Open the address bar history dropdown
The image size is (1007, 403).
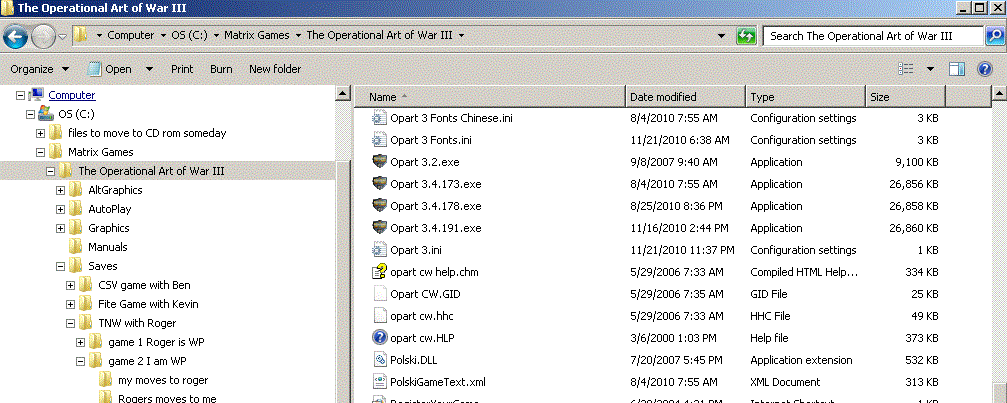pos(722,36)
